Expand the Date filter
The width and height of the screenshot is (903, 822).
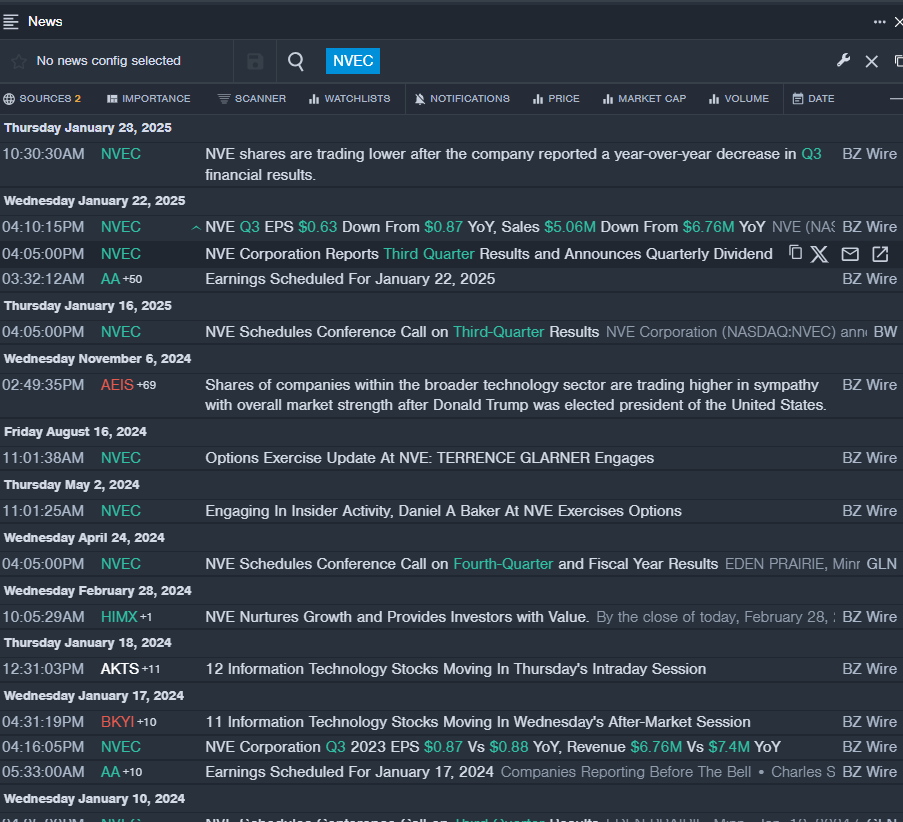(813, 99)
